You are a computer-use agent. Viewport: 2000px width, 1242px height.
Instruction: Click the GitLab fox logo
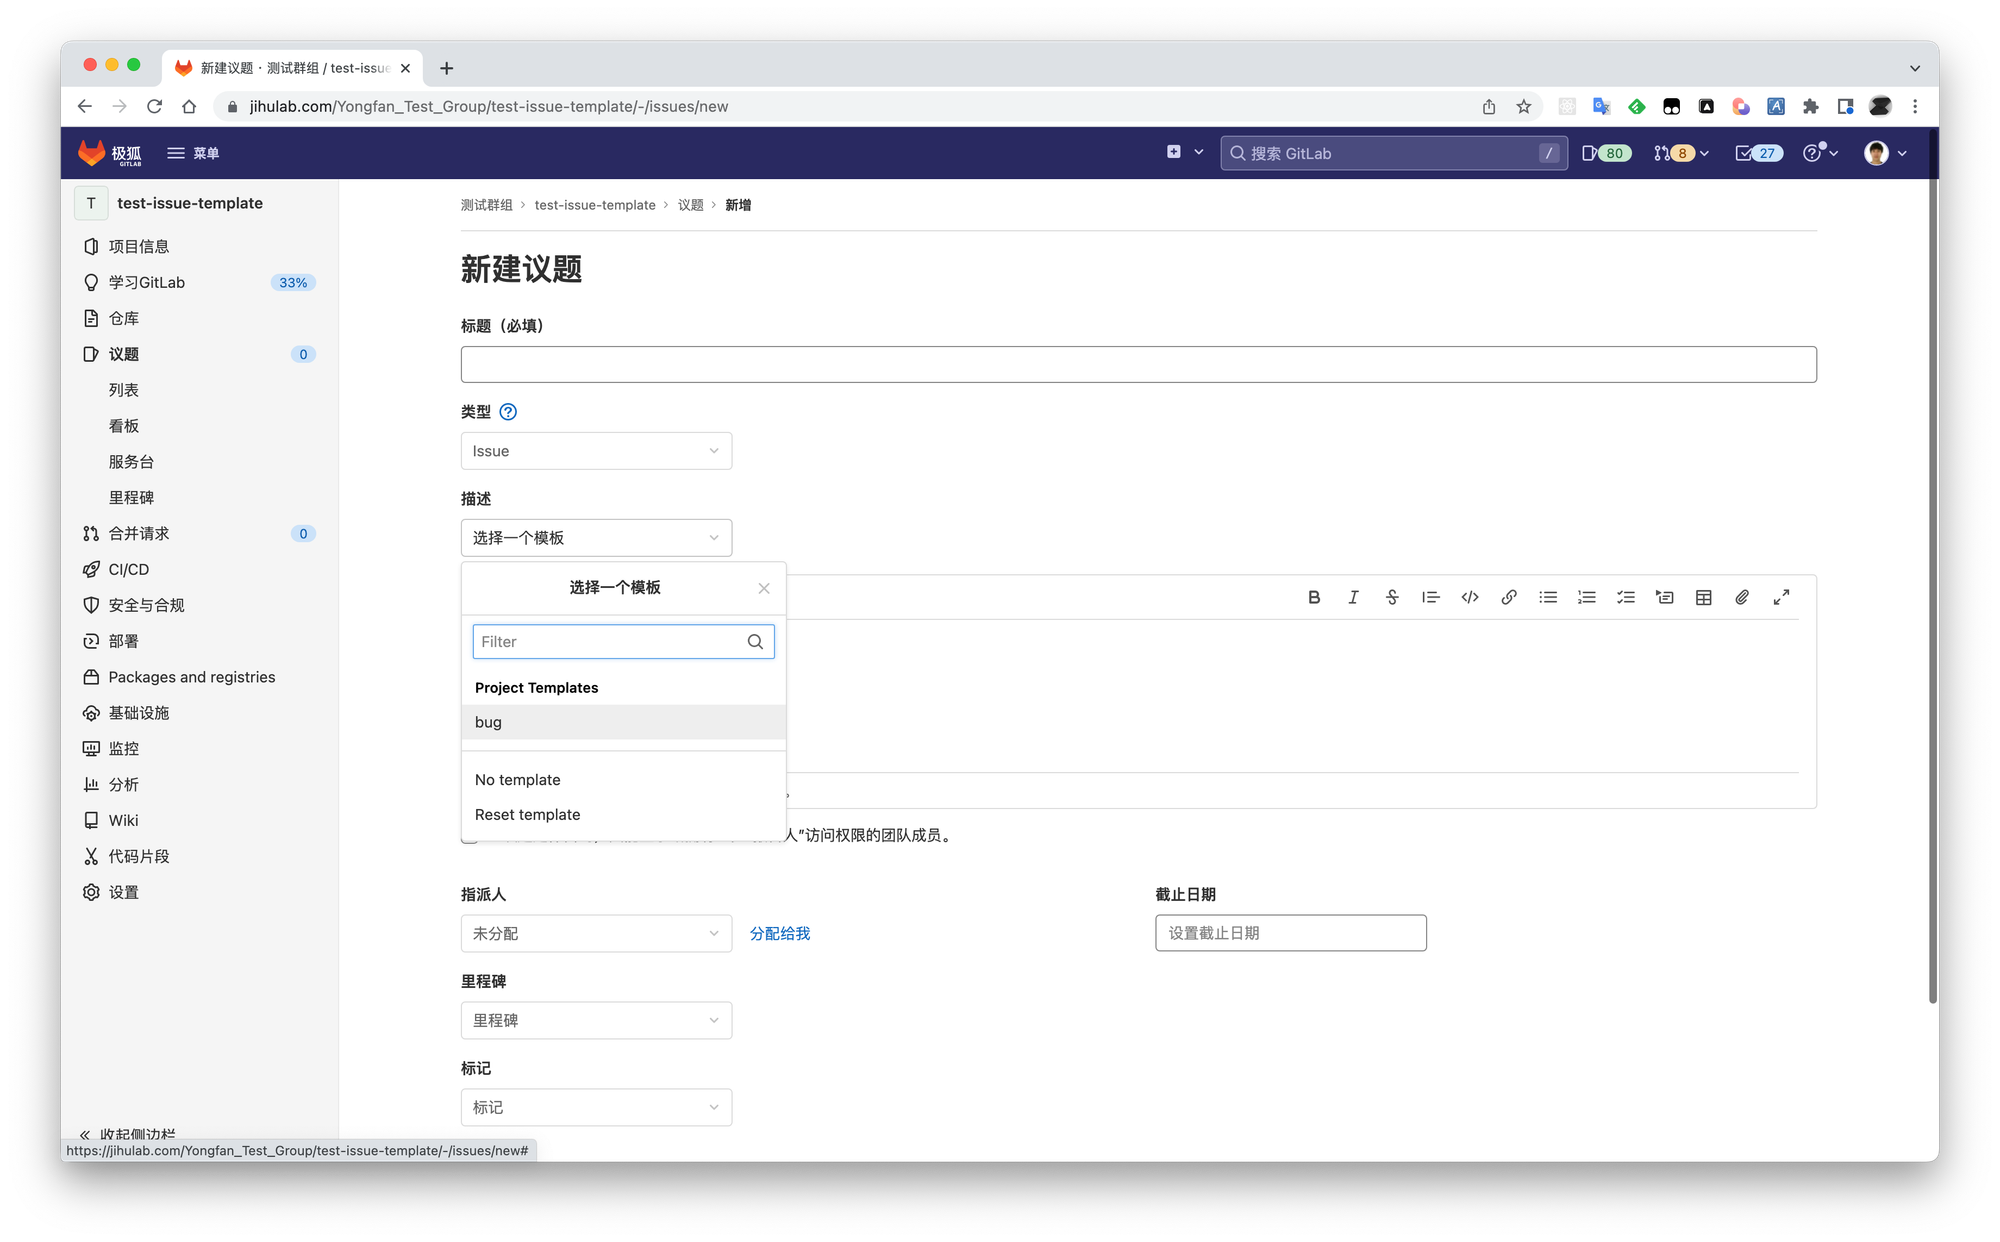click(92, 153)
